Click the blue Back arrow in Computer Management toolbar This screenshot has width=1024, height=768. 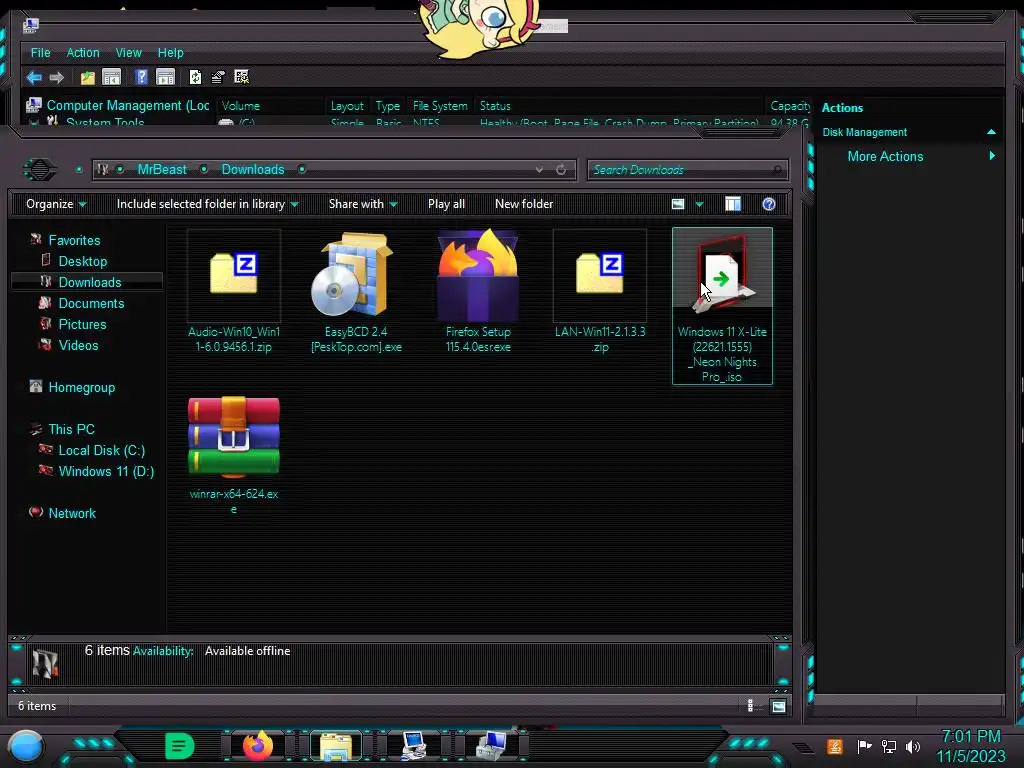click(34, 78)
